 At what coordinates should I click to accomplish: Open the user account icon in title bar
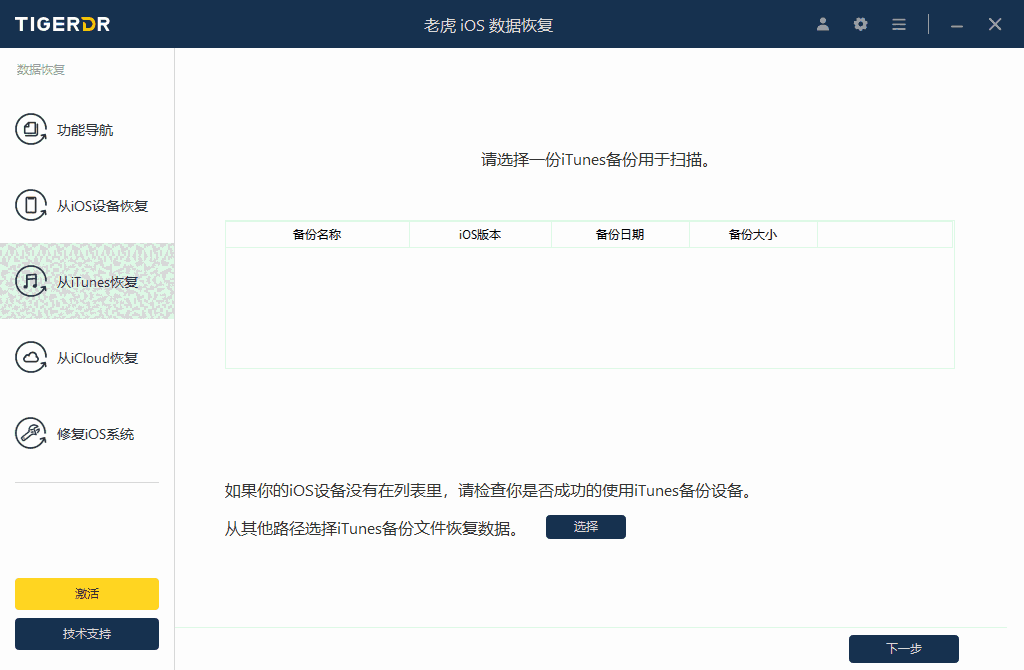pos(822,24)
